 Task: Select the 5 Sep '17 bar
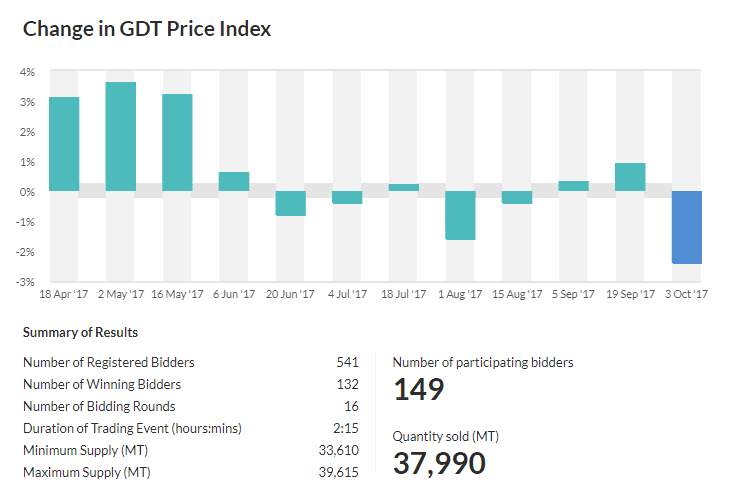tap(573, 186)
